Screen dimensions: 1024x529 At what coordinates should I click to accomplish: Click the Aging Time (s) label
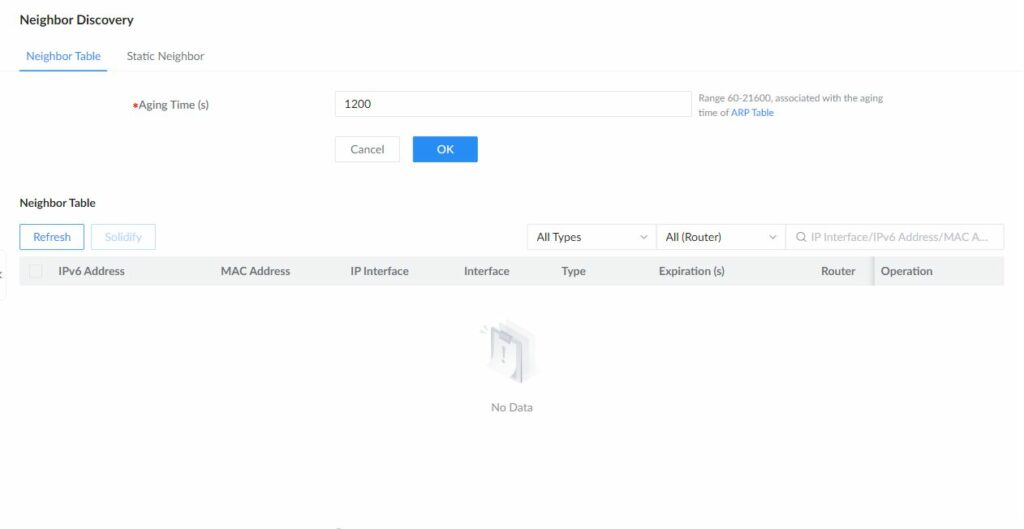coord(173,104)
